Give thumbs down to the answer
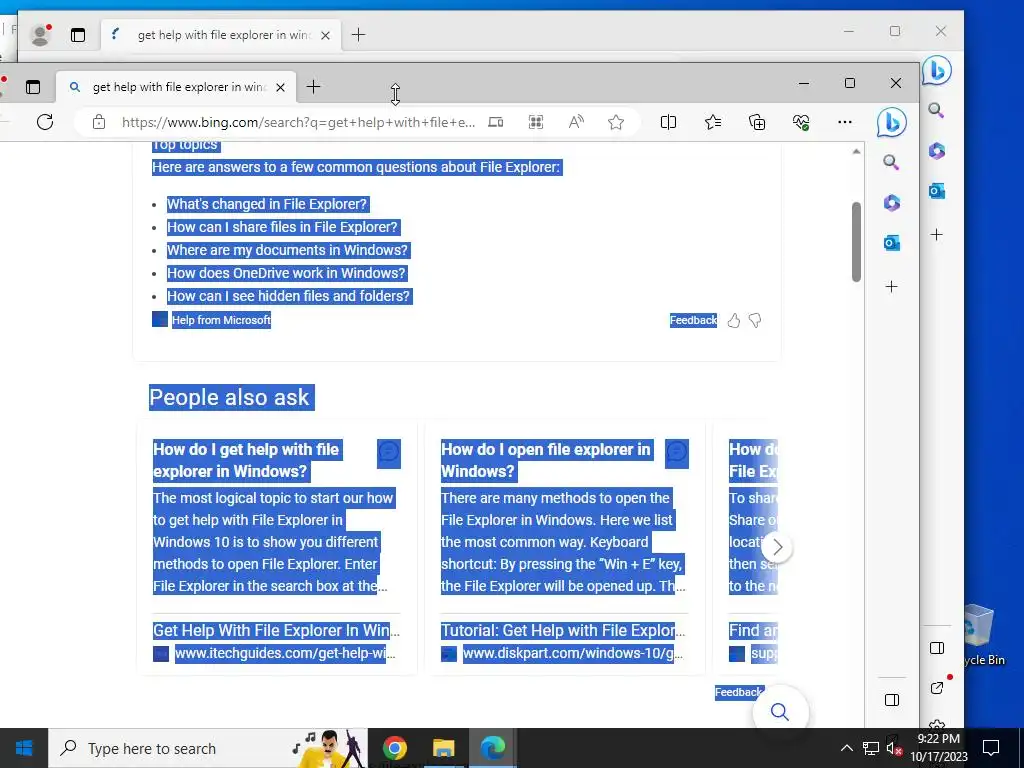 pos(755,320)
